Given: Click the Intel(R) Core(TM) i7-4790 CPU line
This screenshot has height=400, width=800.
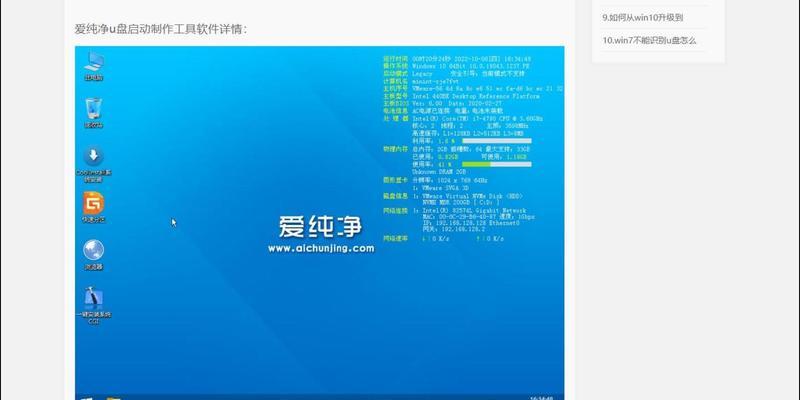Looking at the screenshot, I should click(x=477, y=118).
